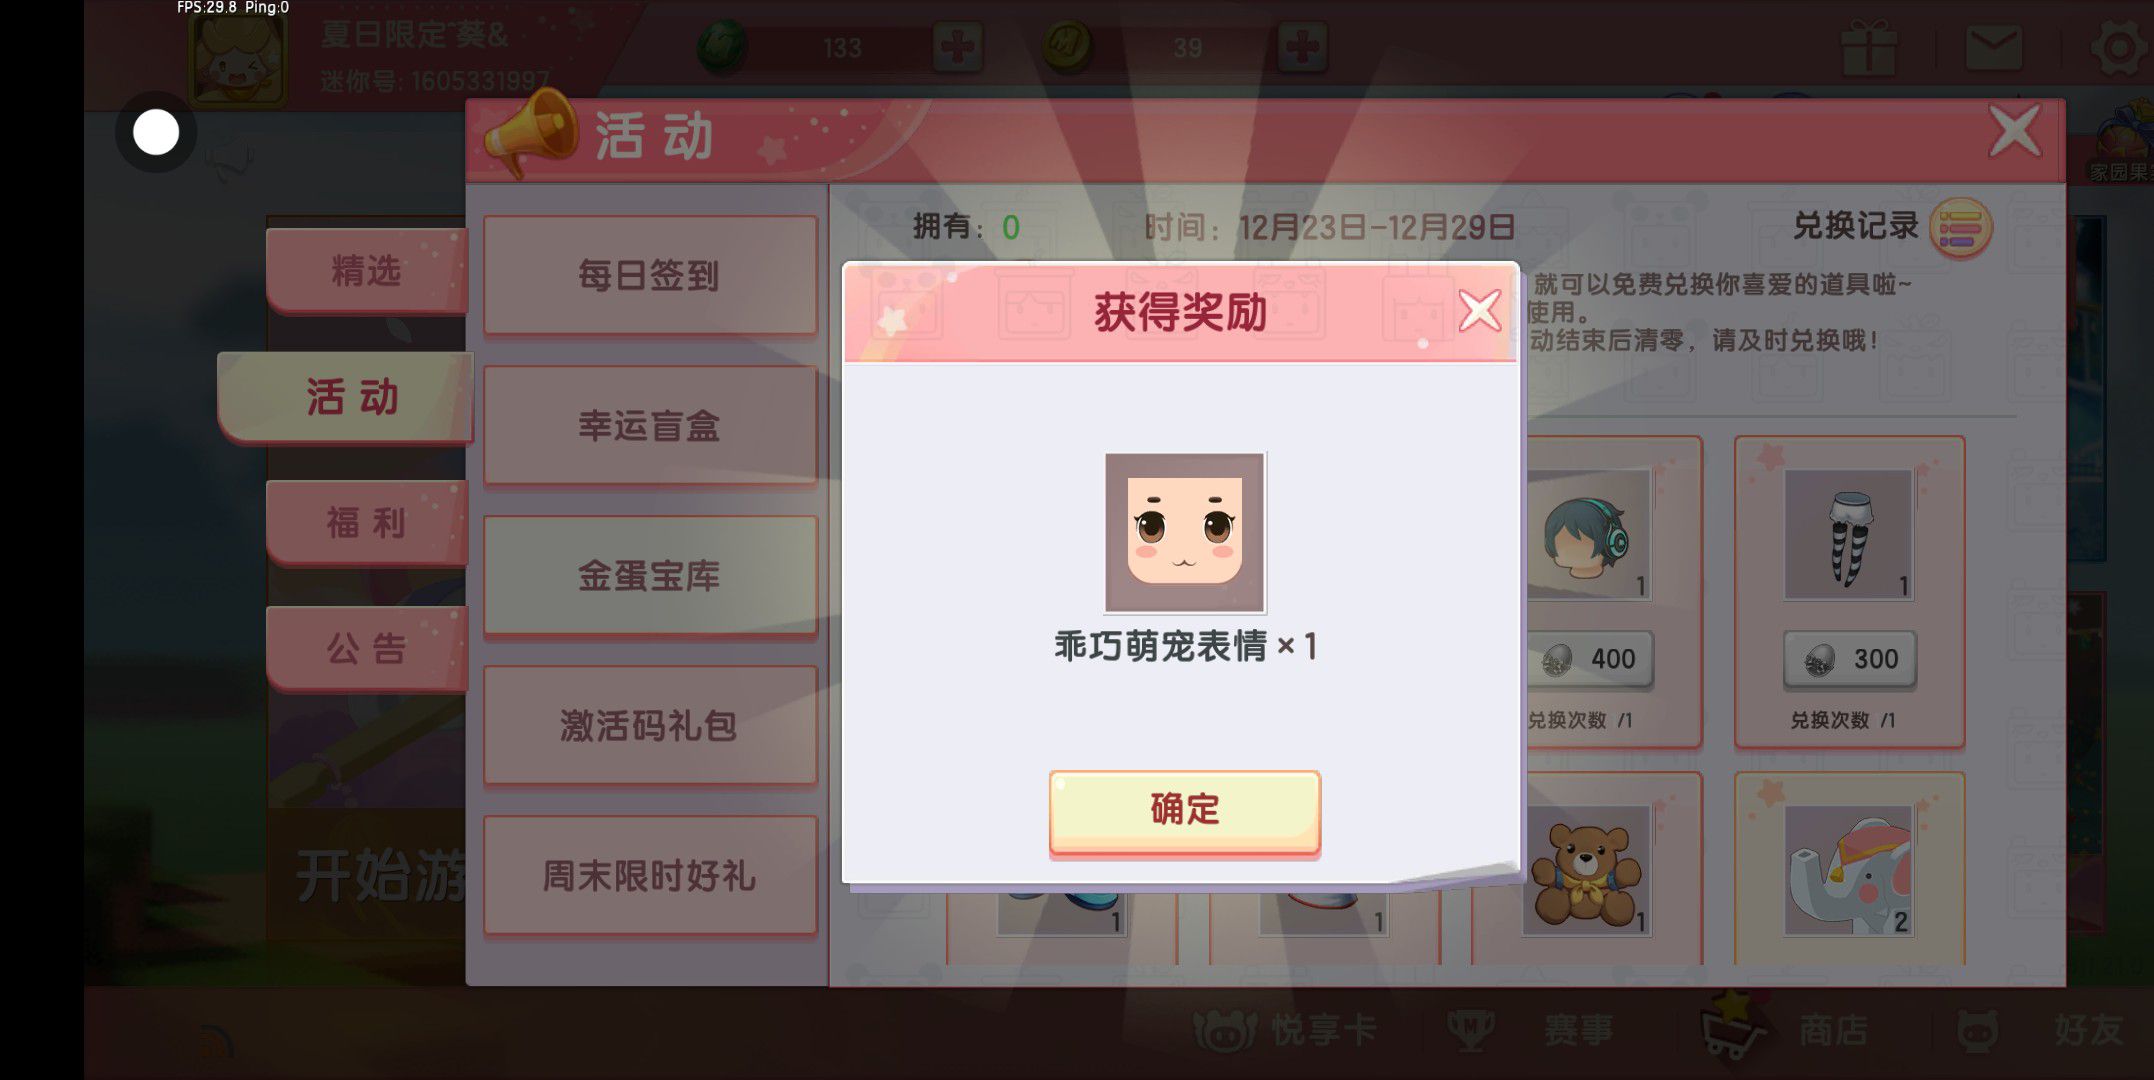Open the 激活码礼包 activation code tab

click(650, 725)
